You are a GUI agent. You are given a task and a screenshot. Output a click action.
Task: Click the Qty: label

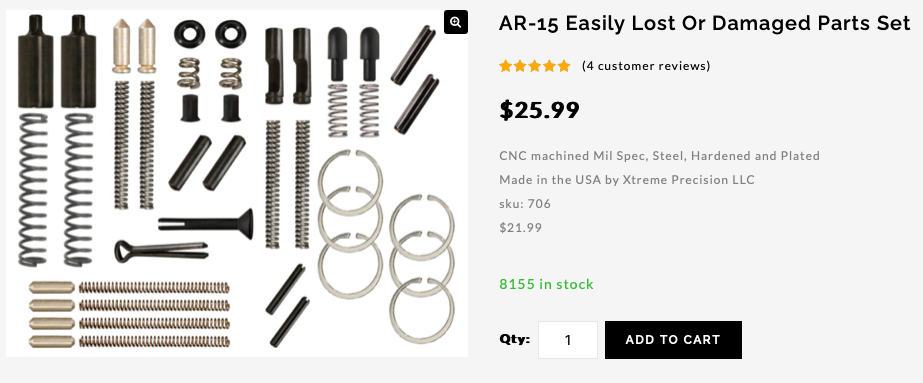(x=514, y=339)
